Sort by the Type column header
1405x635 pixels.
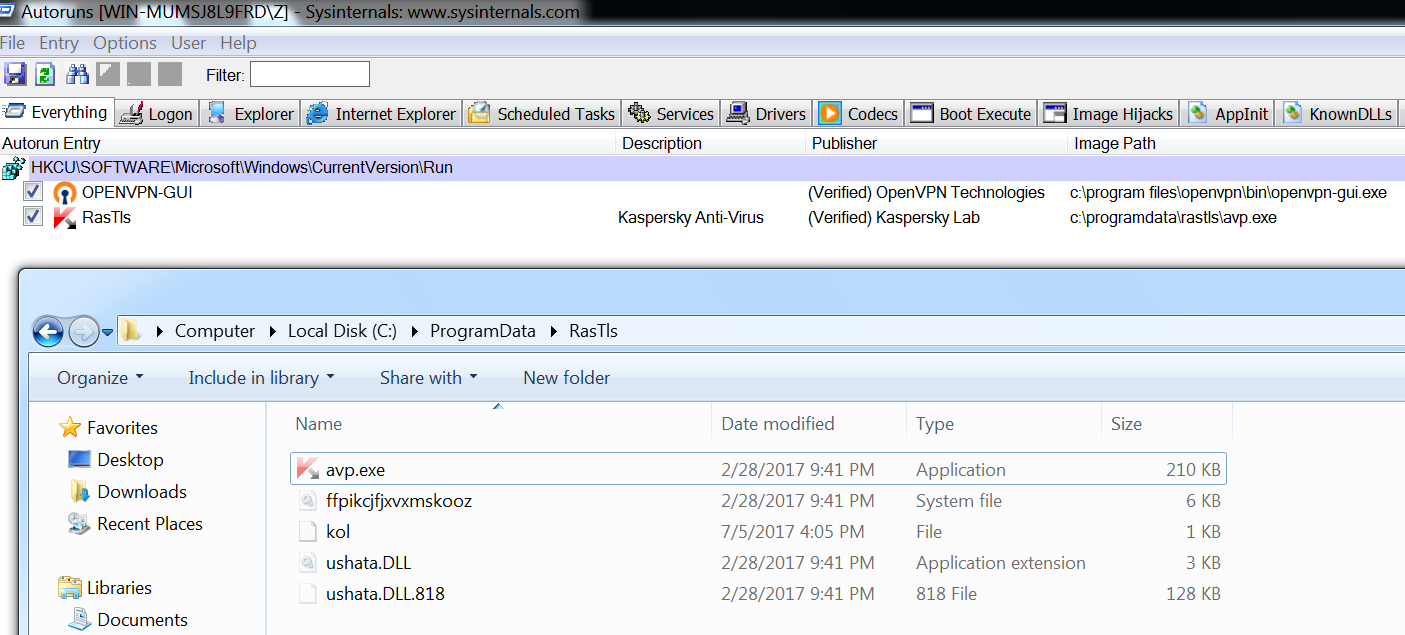(1004, 424)
